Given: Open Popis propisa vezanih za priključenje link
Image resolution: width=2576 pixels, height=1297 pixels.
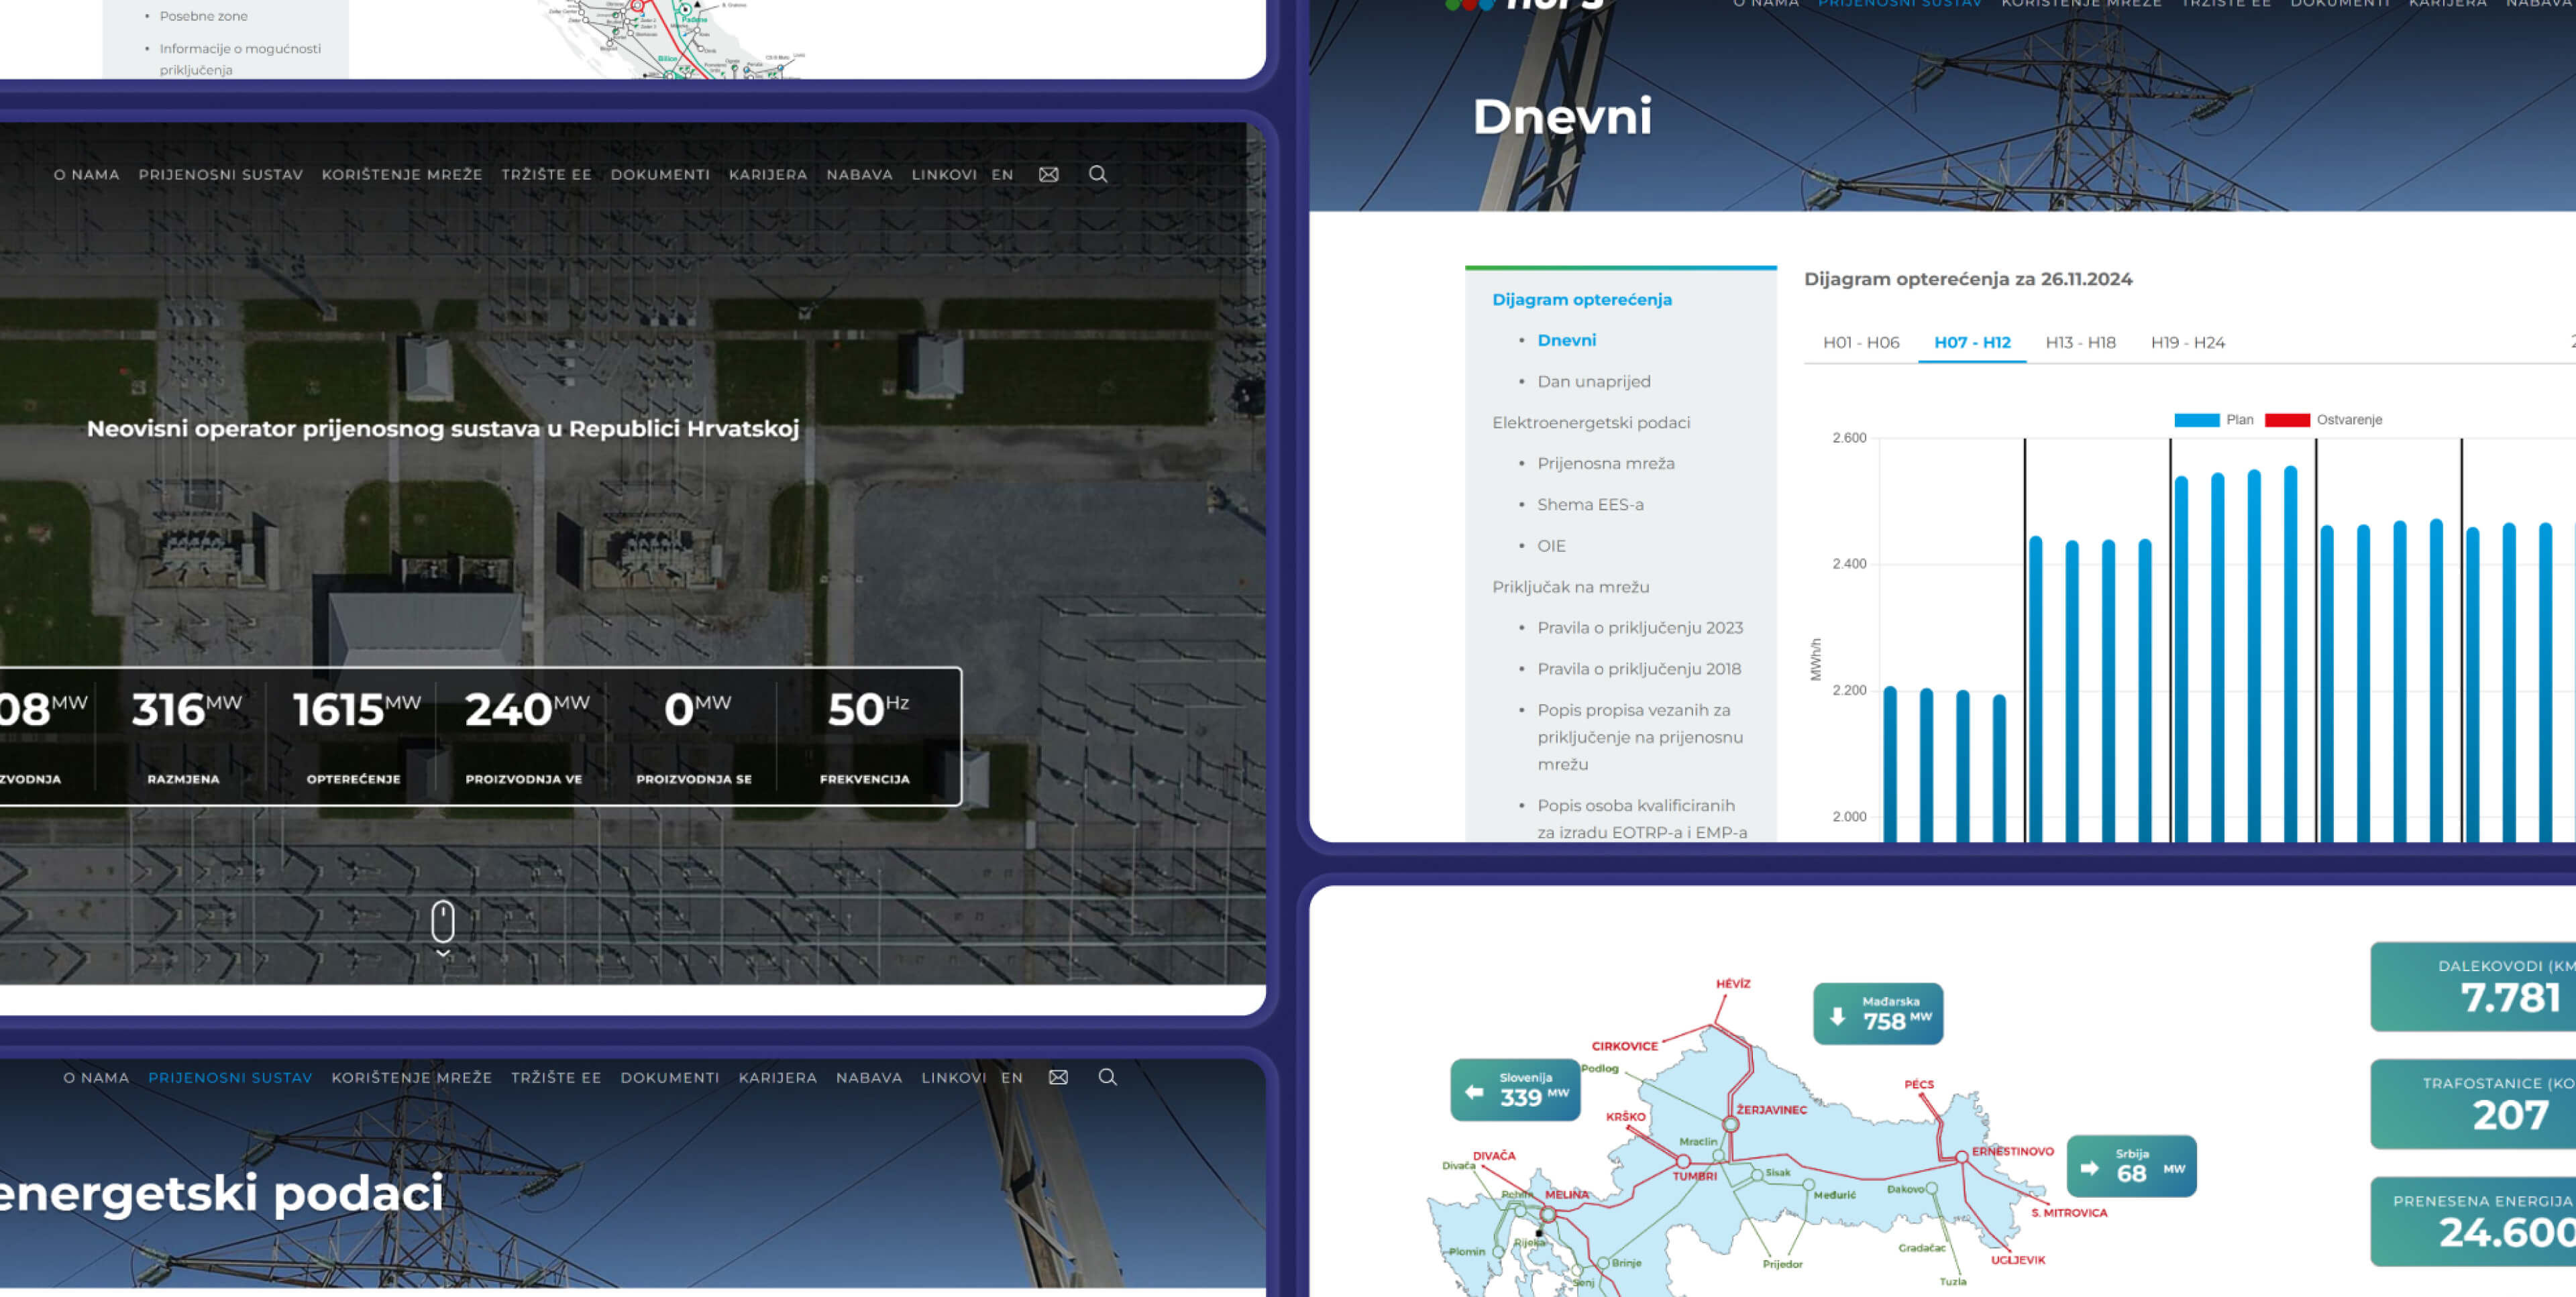Looking at the screenshot, I should click(1640, 737).
